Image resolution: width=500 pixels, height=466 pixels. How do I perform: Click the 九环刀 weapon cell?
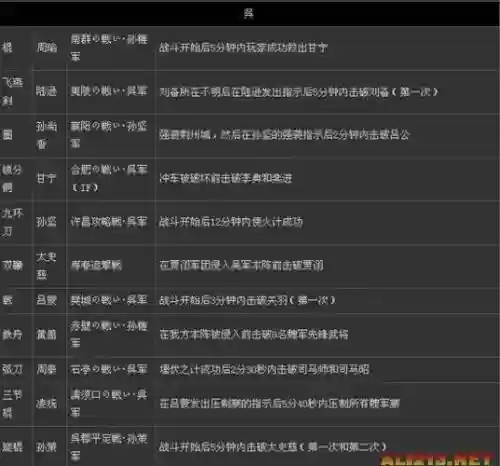(13, 222)
